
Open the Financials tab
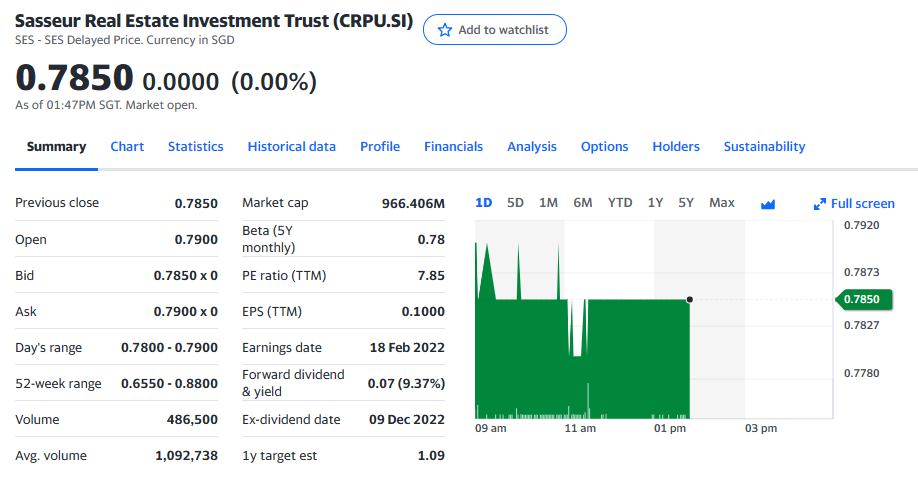[453, 146]
